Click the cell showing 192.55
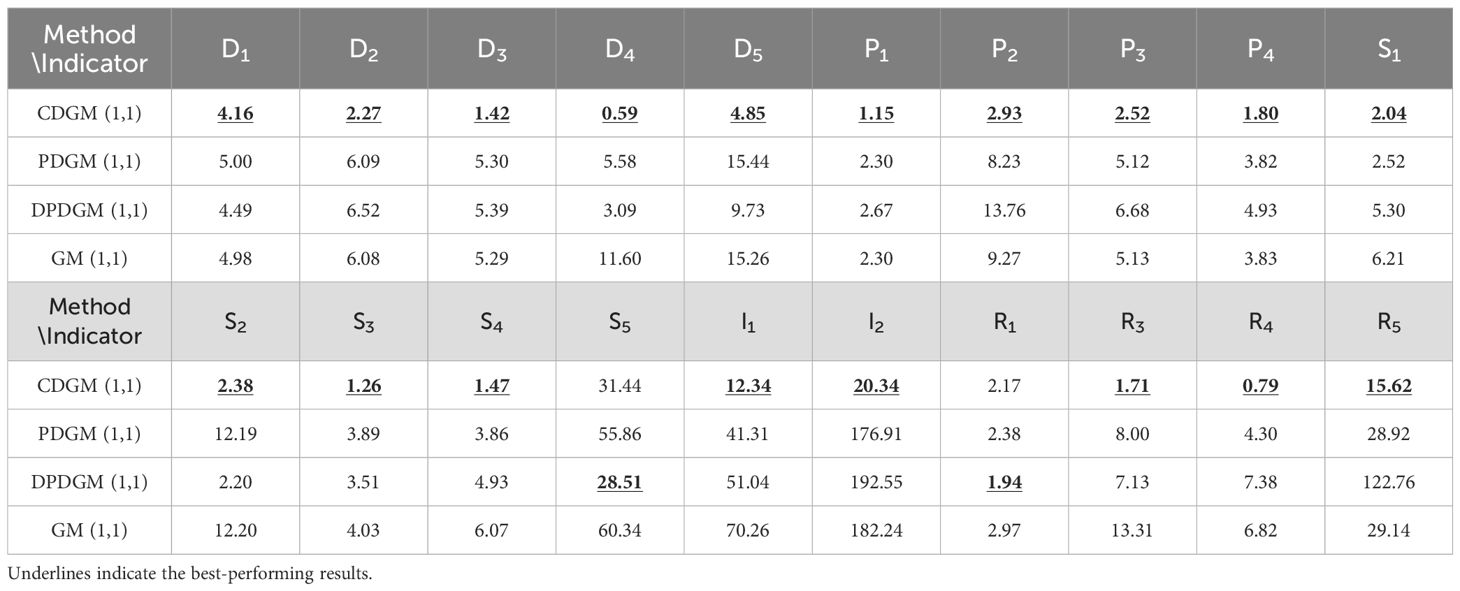The image size is (1460, 591). coord(875,482)
